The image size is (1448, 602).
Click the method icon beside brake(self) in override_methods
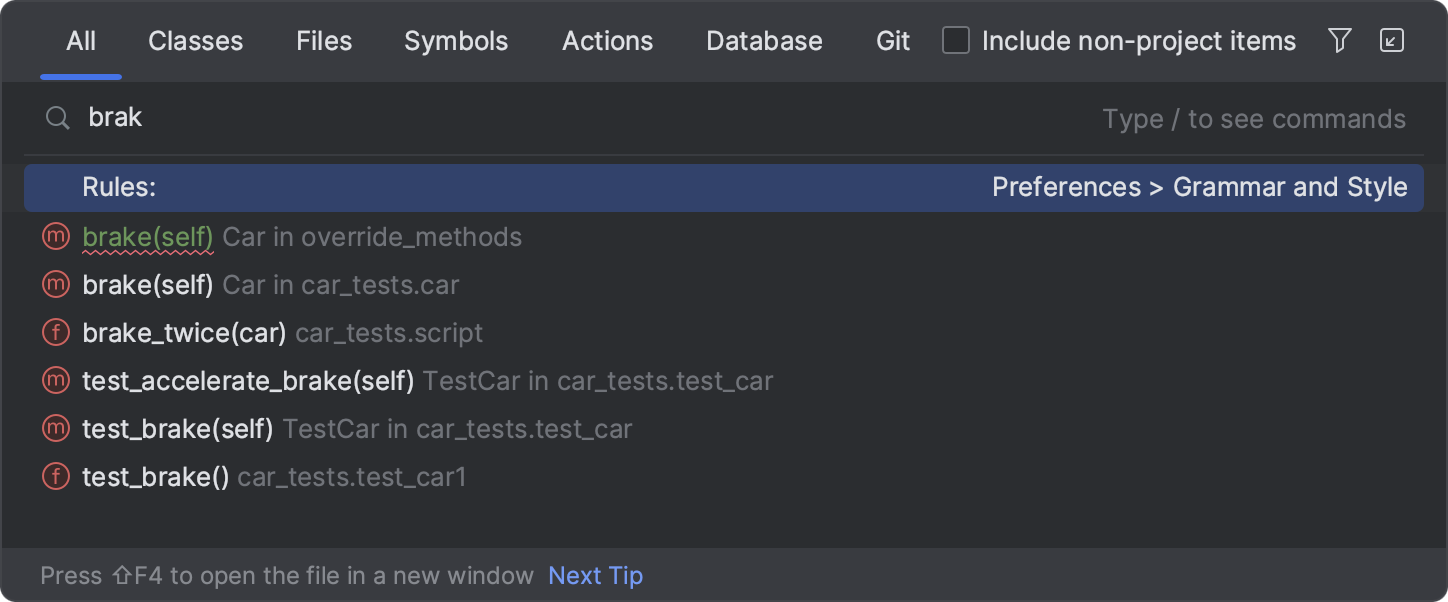(x=55, y=236)
